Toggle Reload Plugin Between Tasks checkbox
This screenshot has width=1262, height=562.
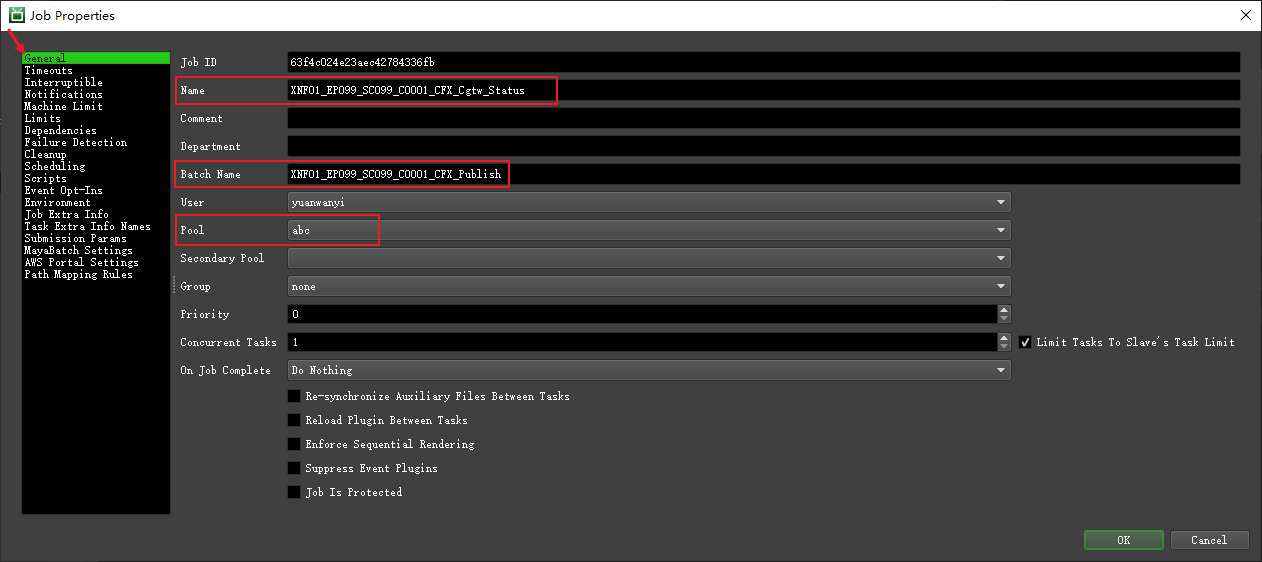coord(294,420)
